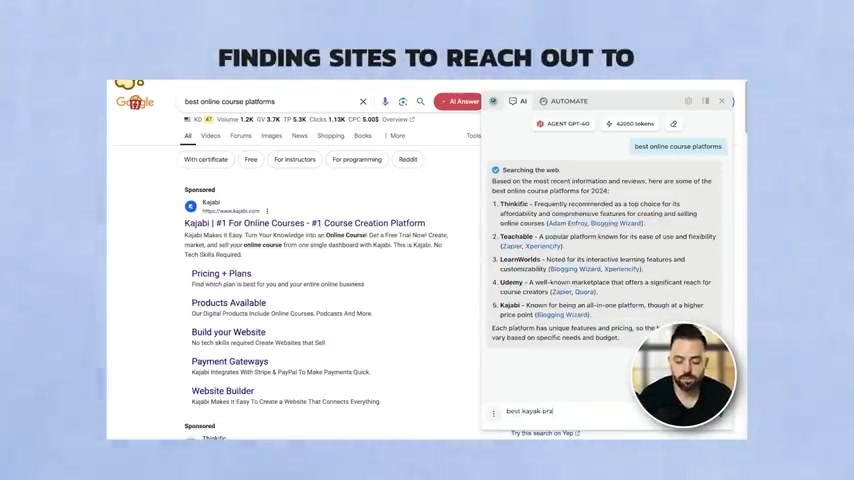Click the 'best online course platforms' chat bubble
Screen dimensions: 854x480
coord(678,147)
